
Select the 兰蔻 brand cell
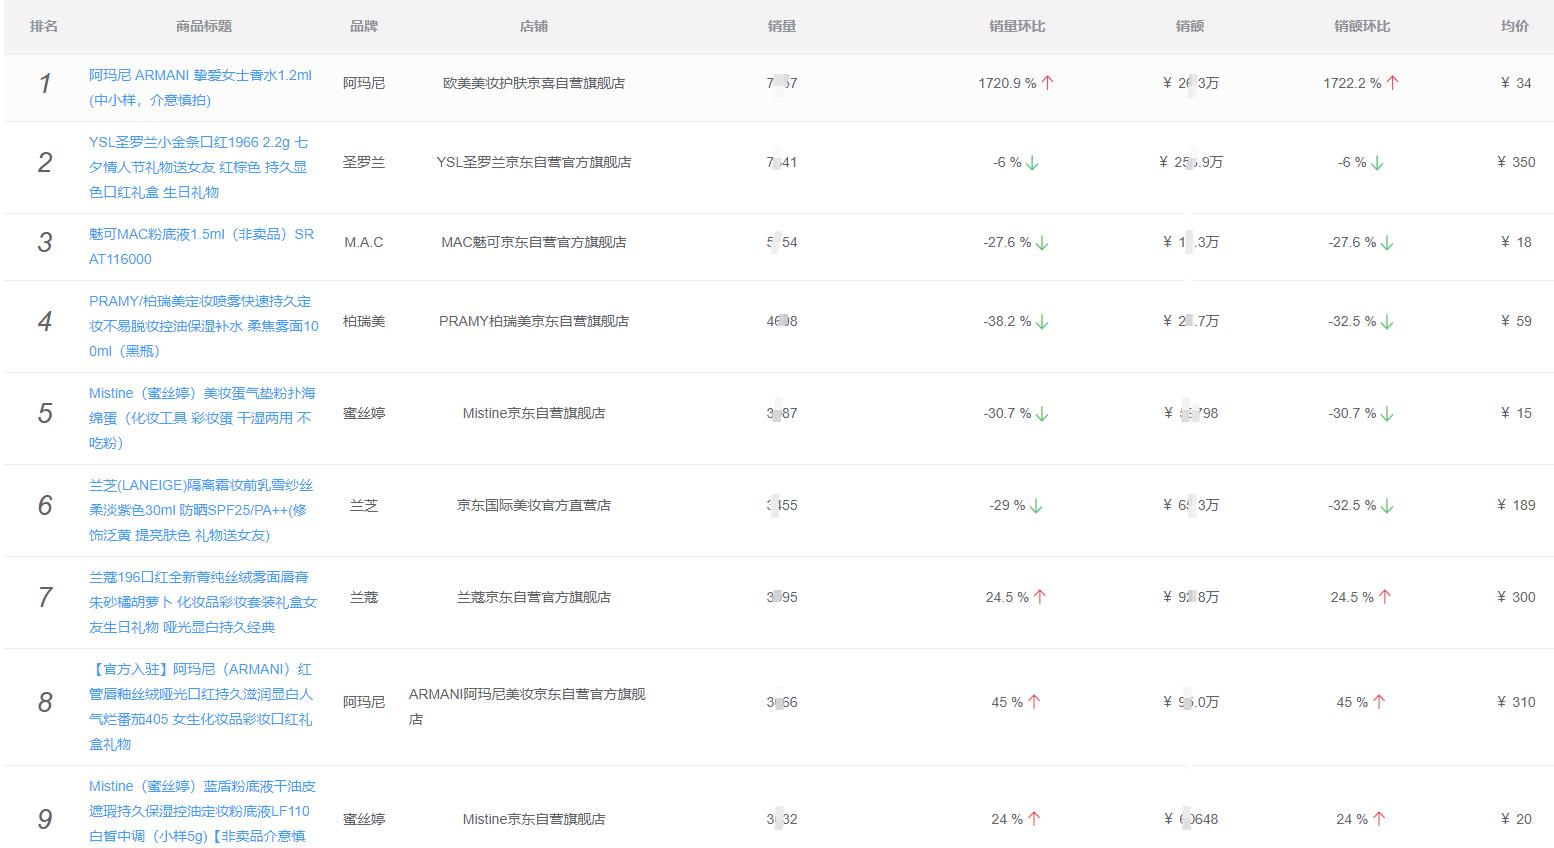pyautogui.click(x=364, y=597)
